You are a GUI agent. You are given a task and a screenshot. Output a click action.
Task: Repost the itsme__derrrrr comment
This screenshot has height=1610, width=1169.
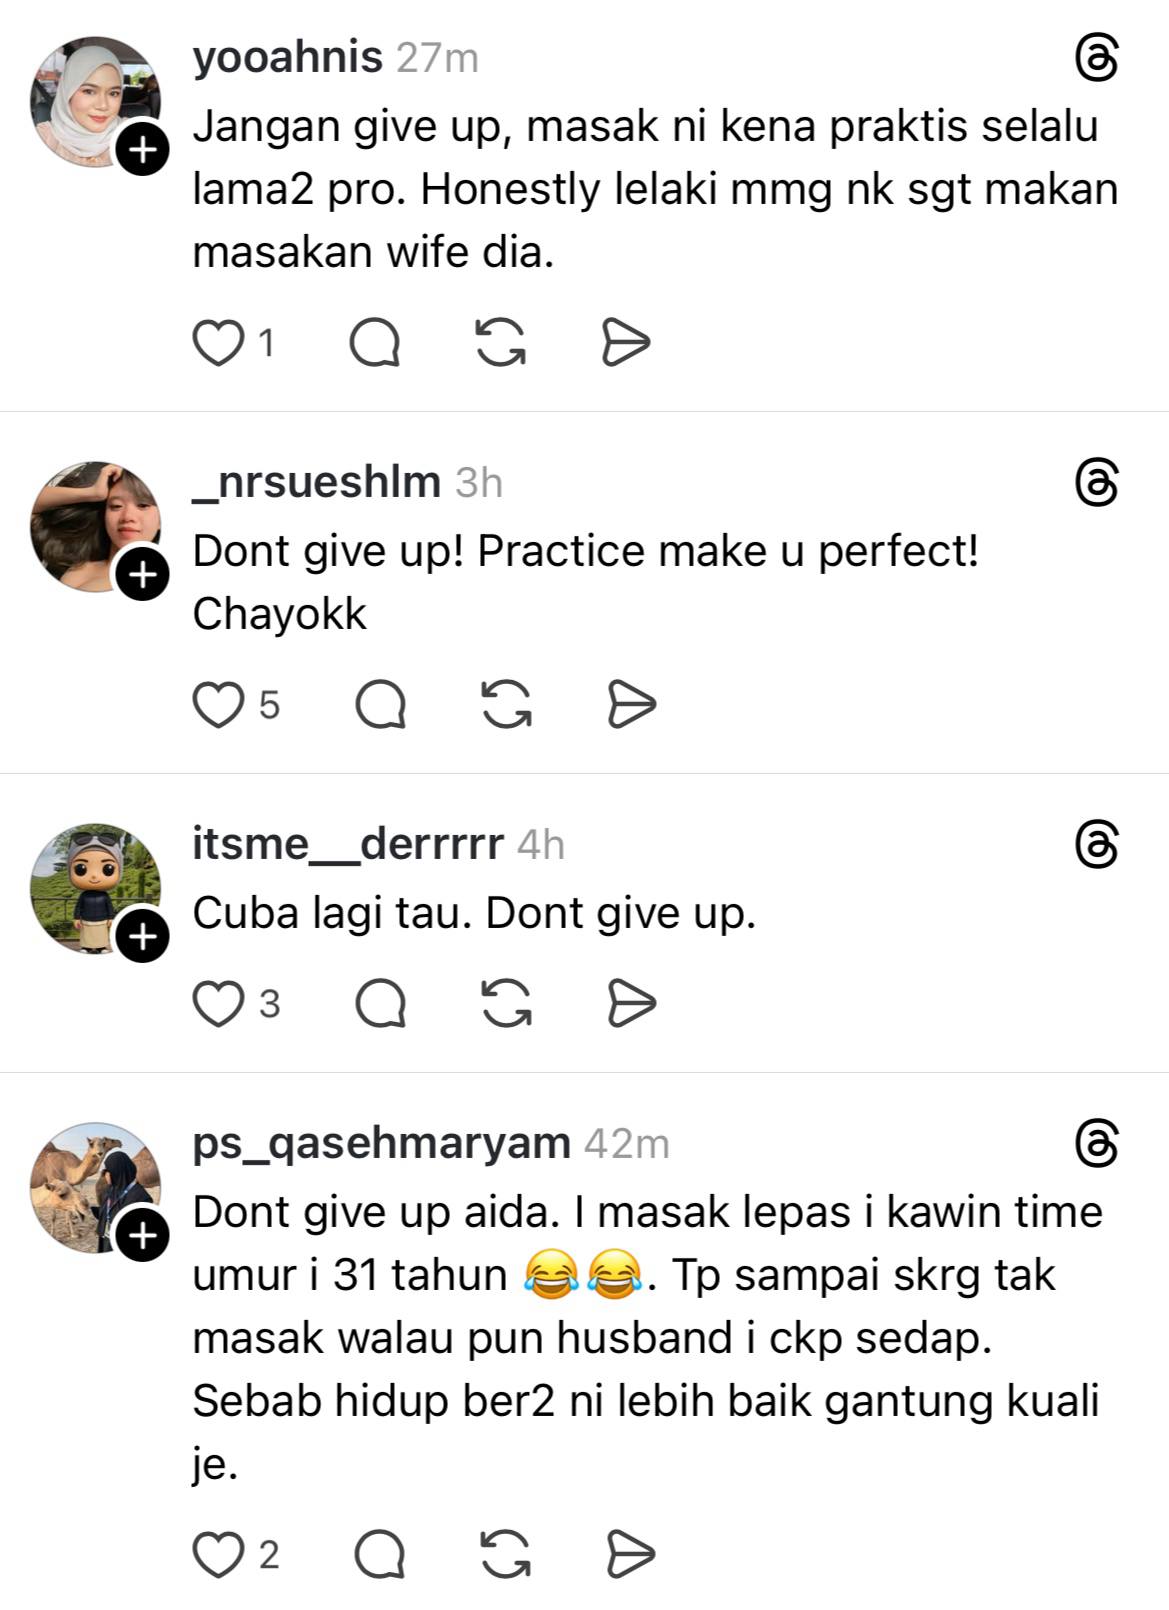(506, 1003)
